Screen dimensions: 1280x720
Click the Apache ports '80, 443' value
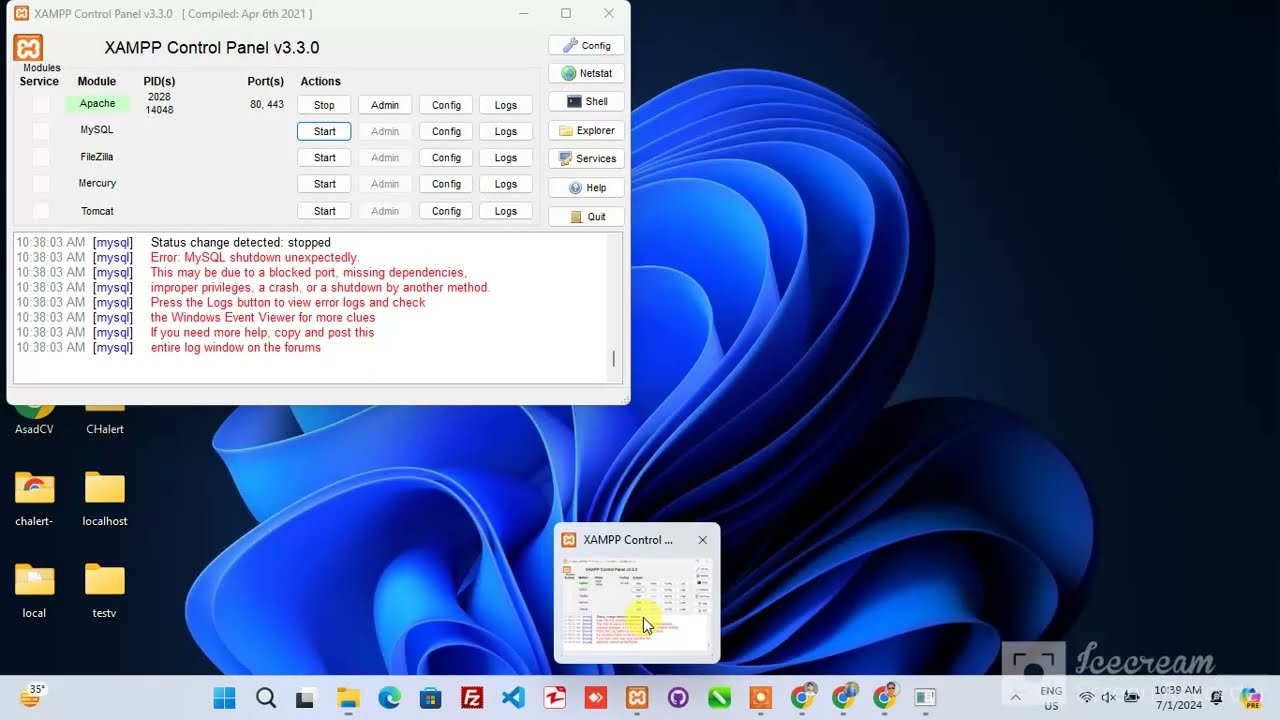point(267,104)
